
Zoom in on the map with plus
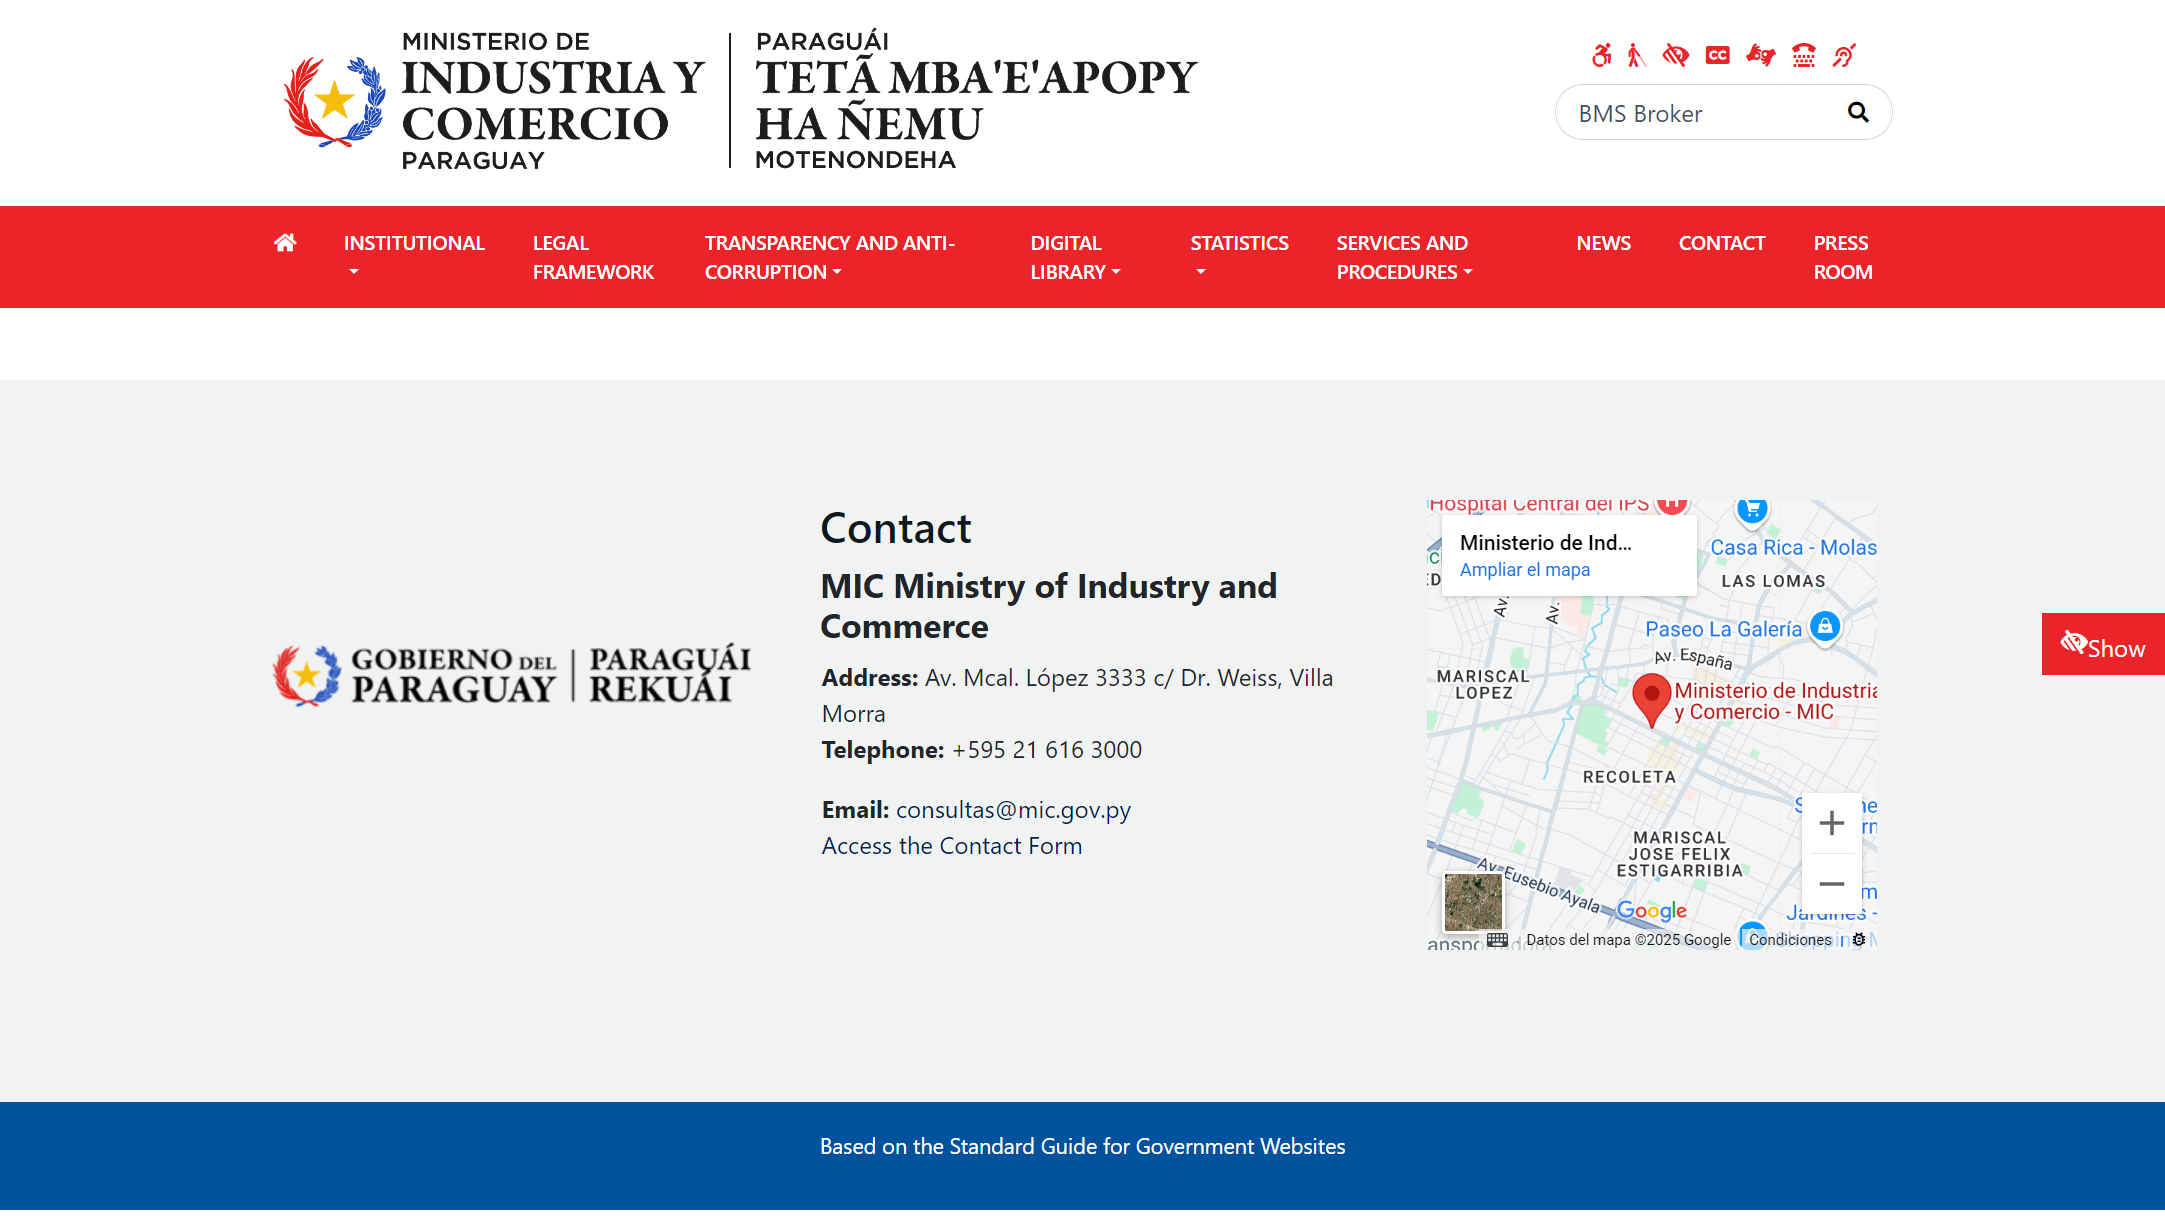coord(1832,823)
